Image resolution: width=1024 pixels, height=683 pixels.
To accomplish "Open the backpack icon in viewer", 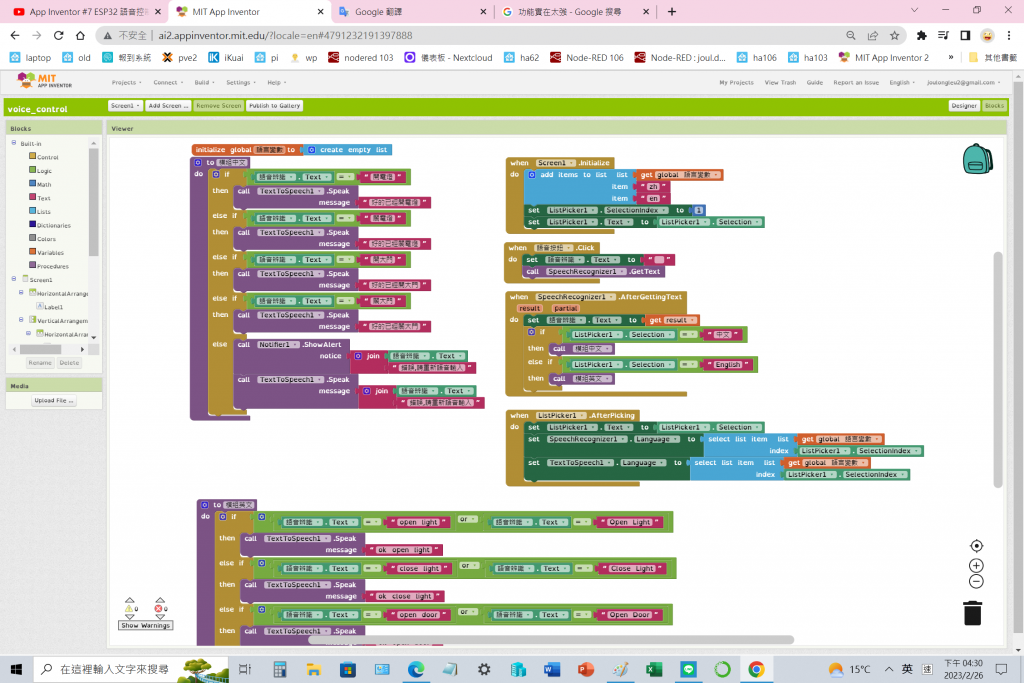I will (x=977, y=159).
